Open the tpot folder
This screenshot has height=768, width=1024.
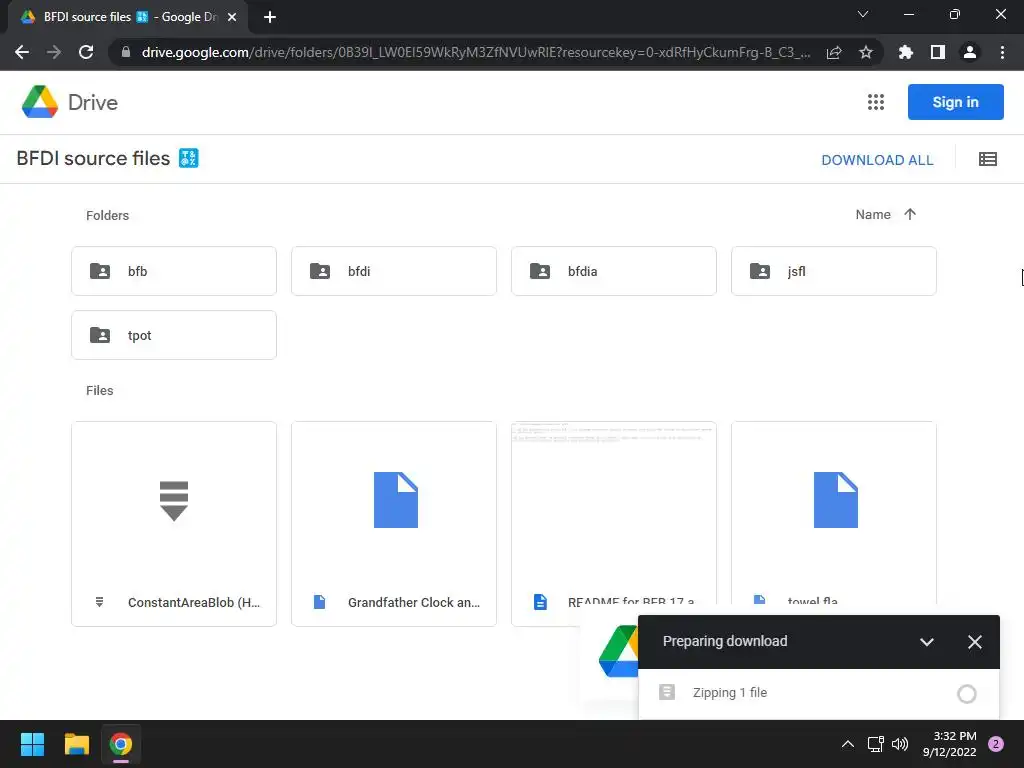174,335
